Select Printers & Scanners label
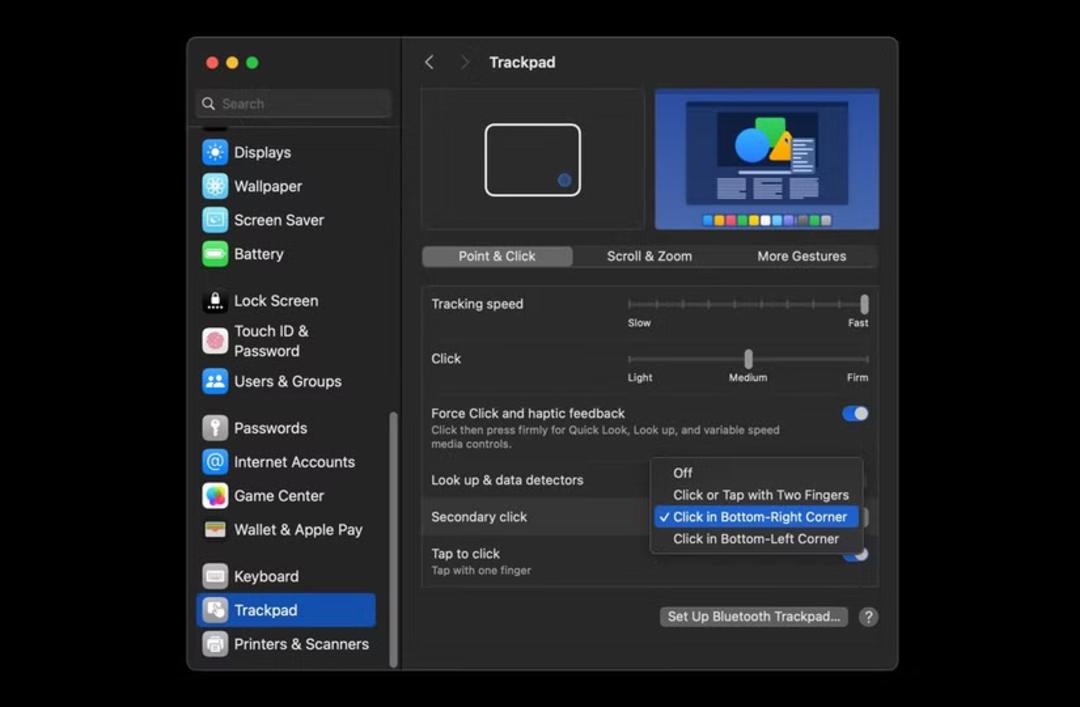The image size is (1080, 707). pos(302,644)
